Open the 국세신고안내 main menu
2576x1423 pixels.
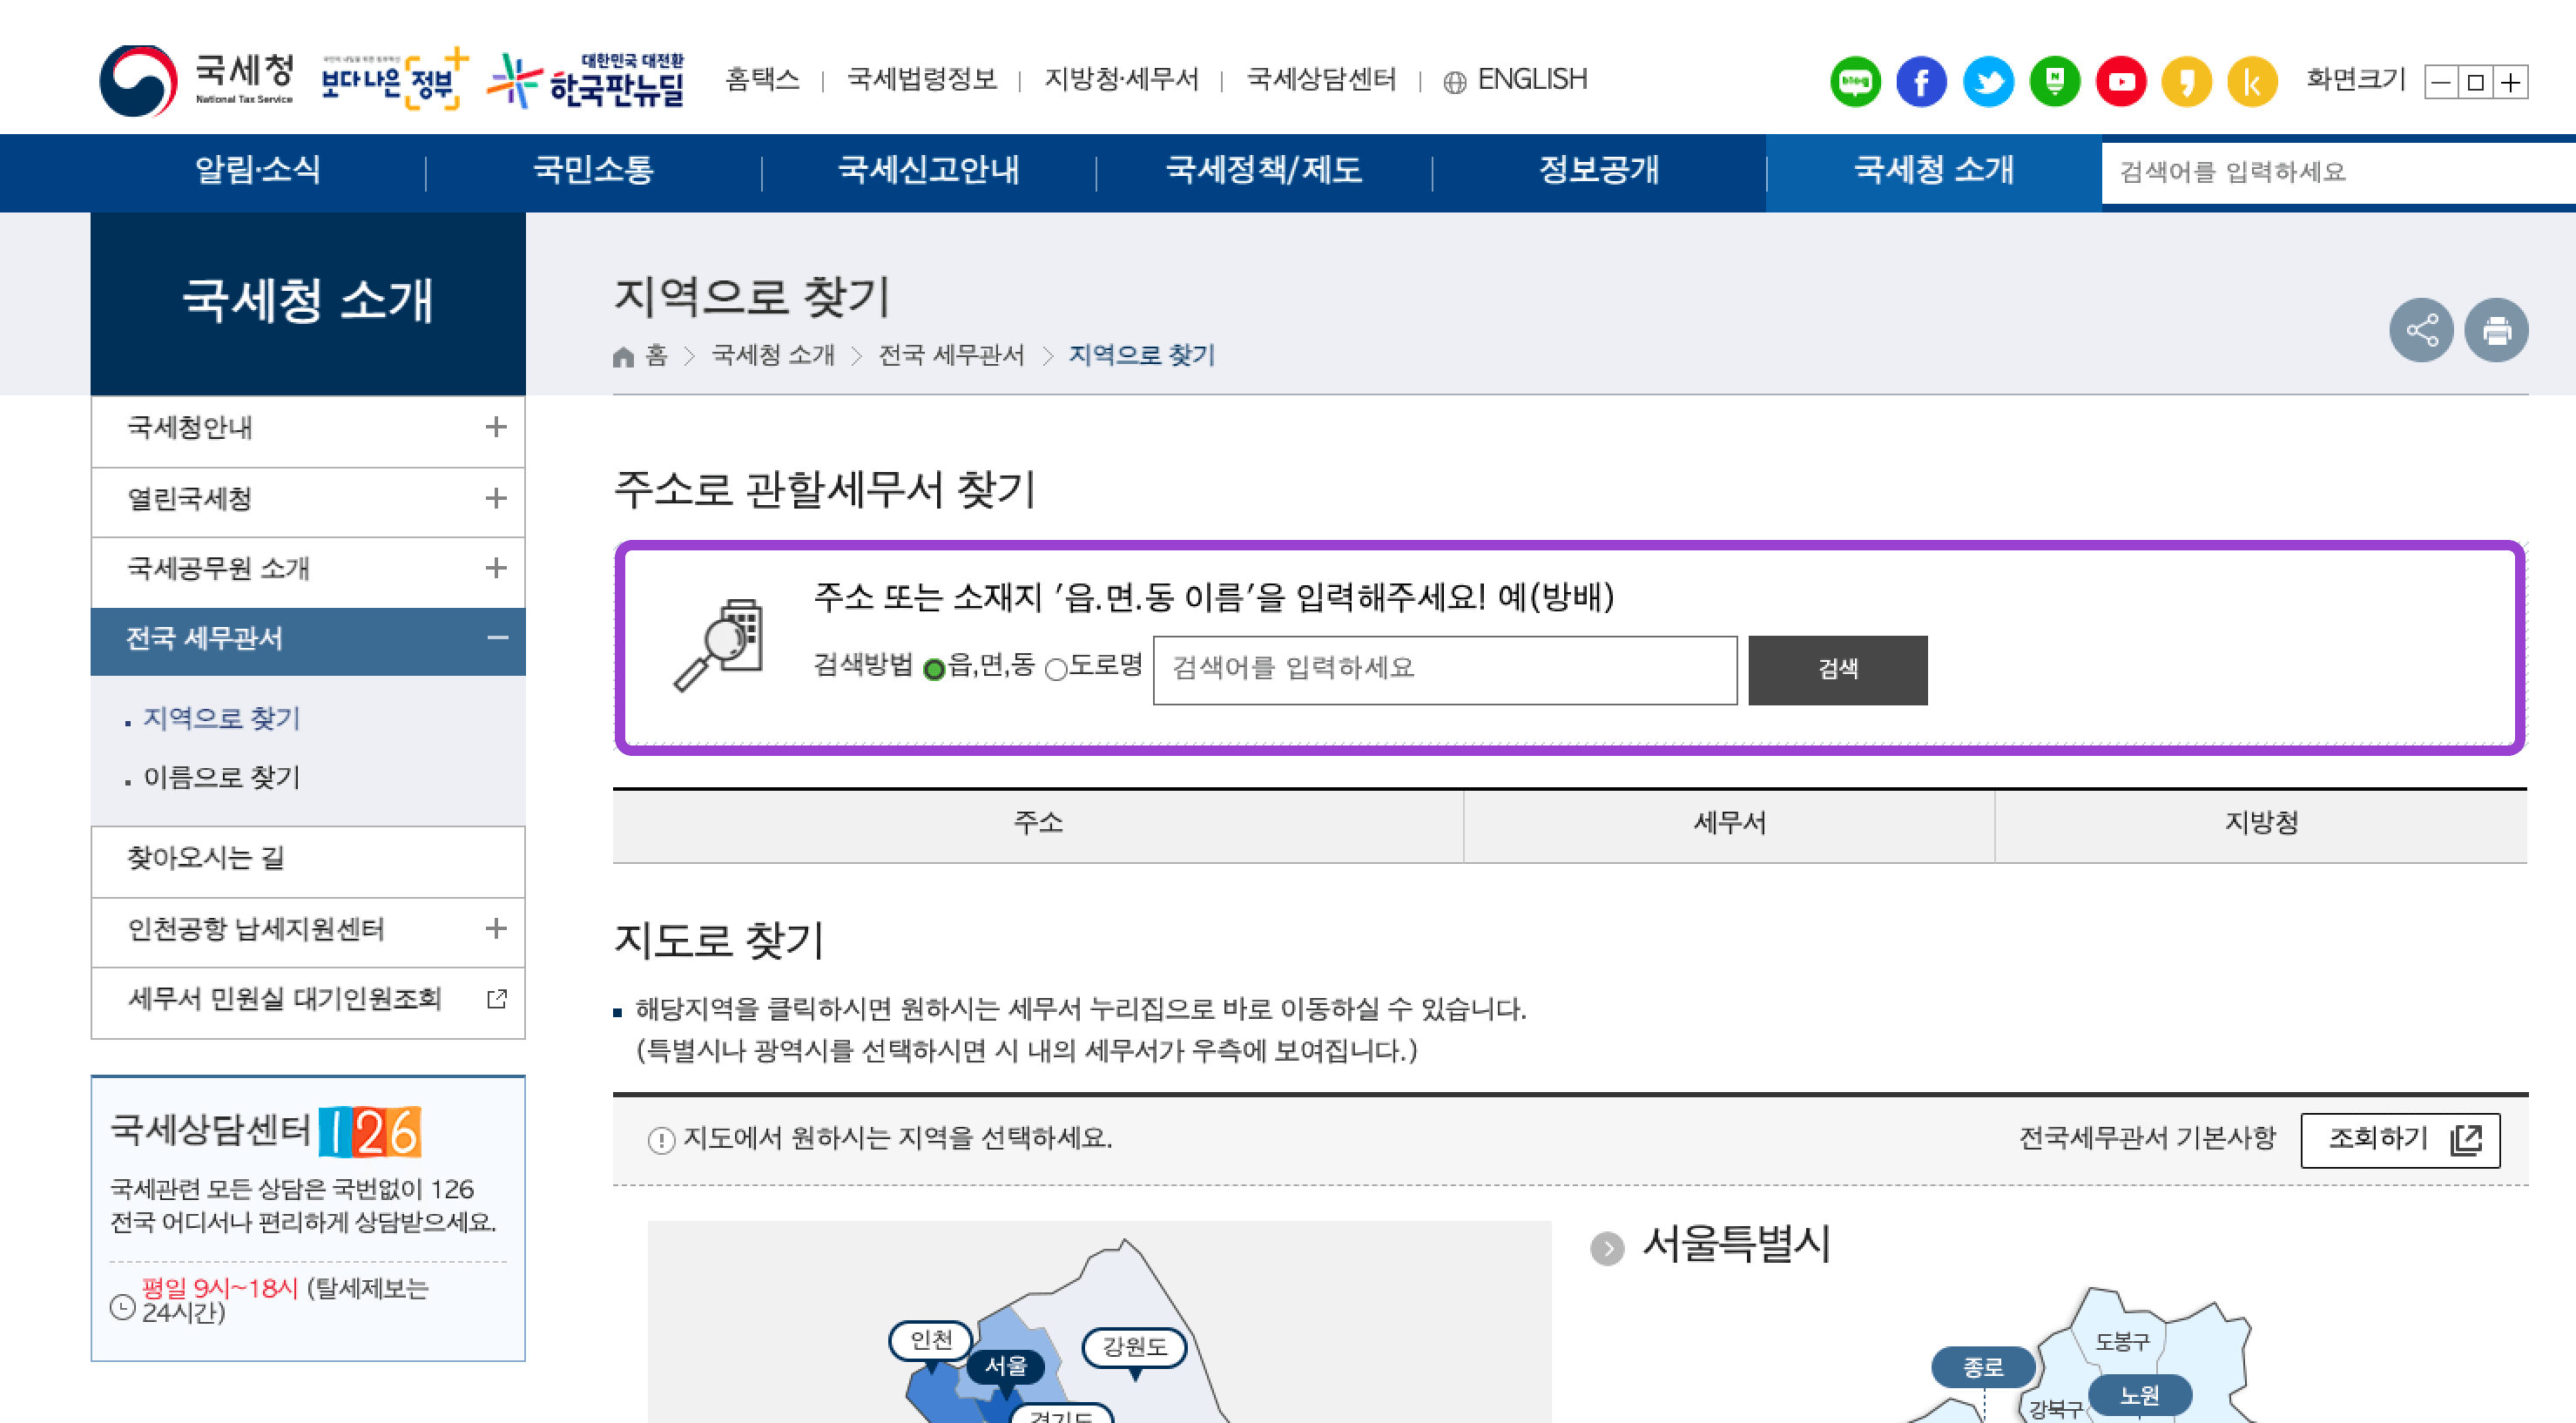pyautogui.click(x=928, y=170)
